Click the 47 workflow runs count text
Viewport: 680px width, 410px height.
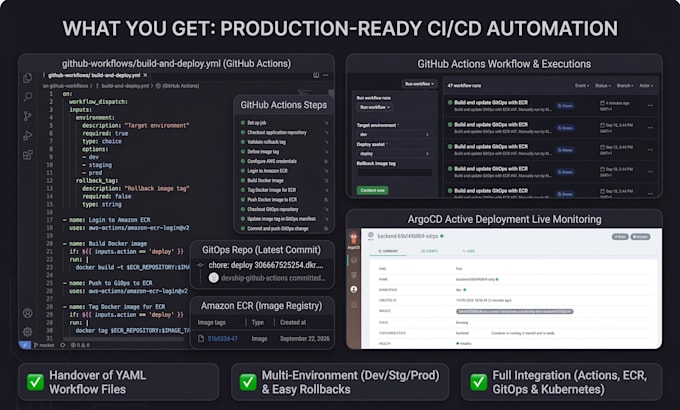click(464, 85)
